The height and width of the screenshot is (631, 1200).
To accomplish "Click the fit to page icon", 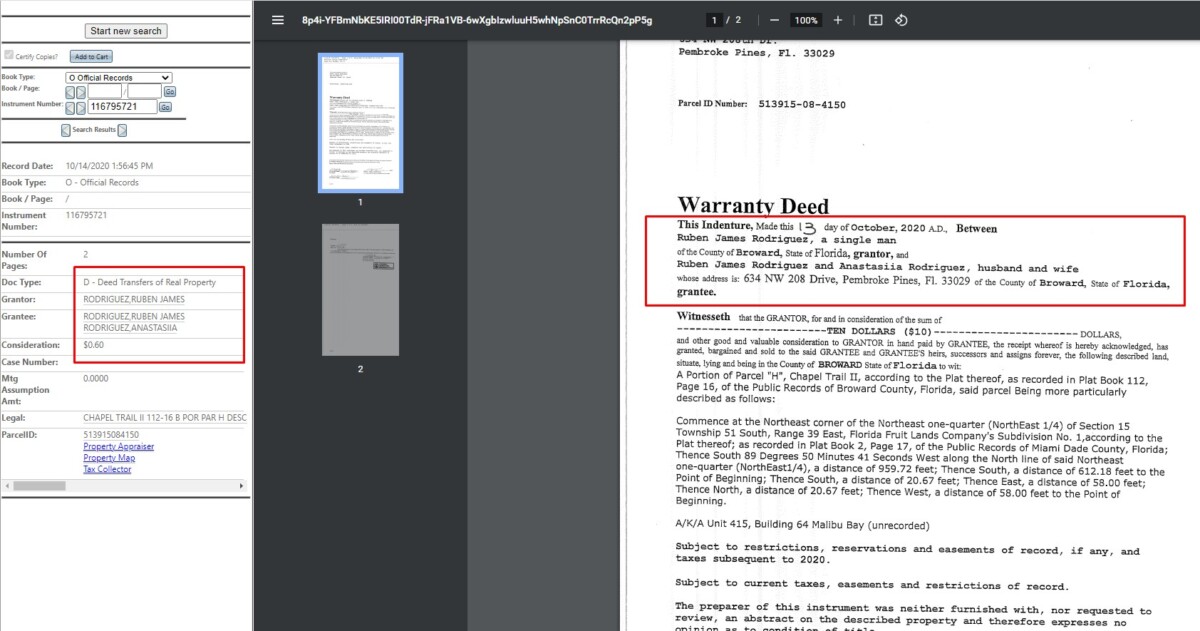I will pyautogui.click(x=876, y=20).
